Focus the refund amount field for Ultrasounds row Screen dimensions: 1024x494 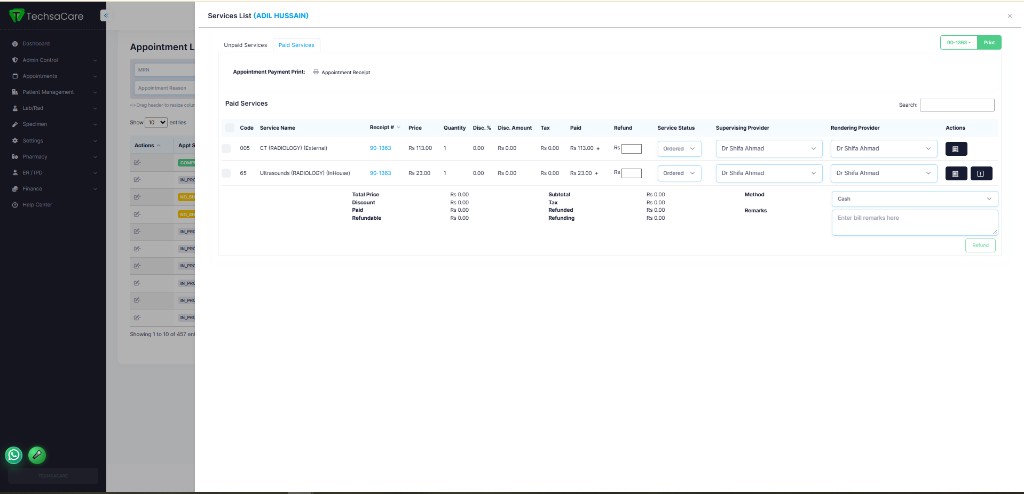click(x=632, y=173)
